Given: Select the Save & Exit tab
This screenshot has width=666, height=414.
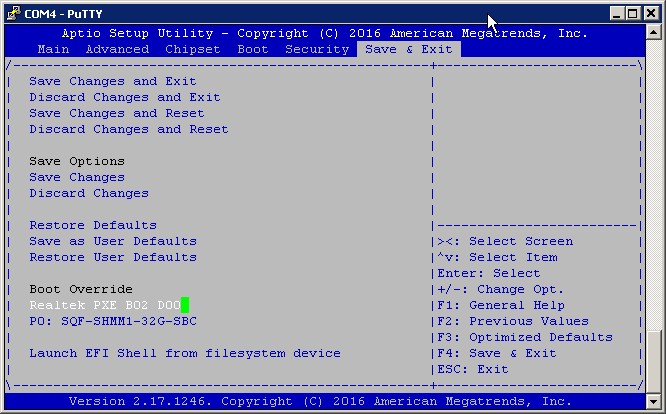Looking at the screenshot, I should tap(409, 49).
